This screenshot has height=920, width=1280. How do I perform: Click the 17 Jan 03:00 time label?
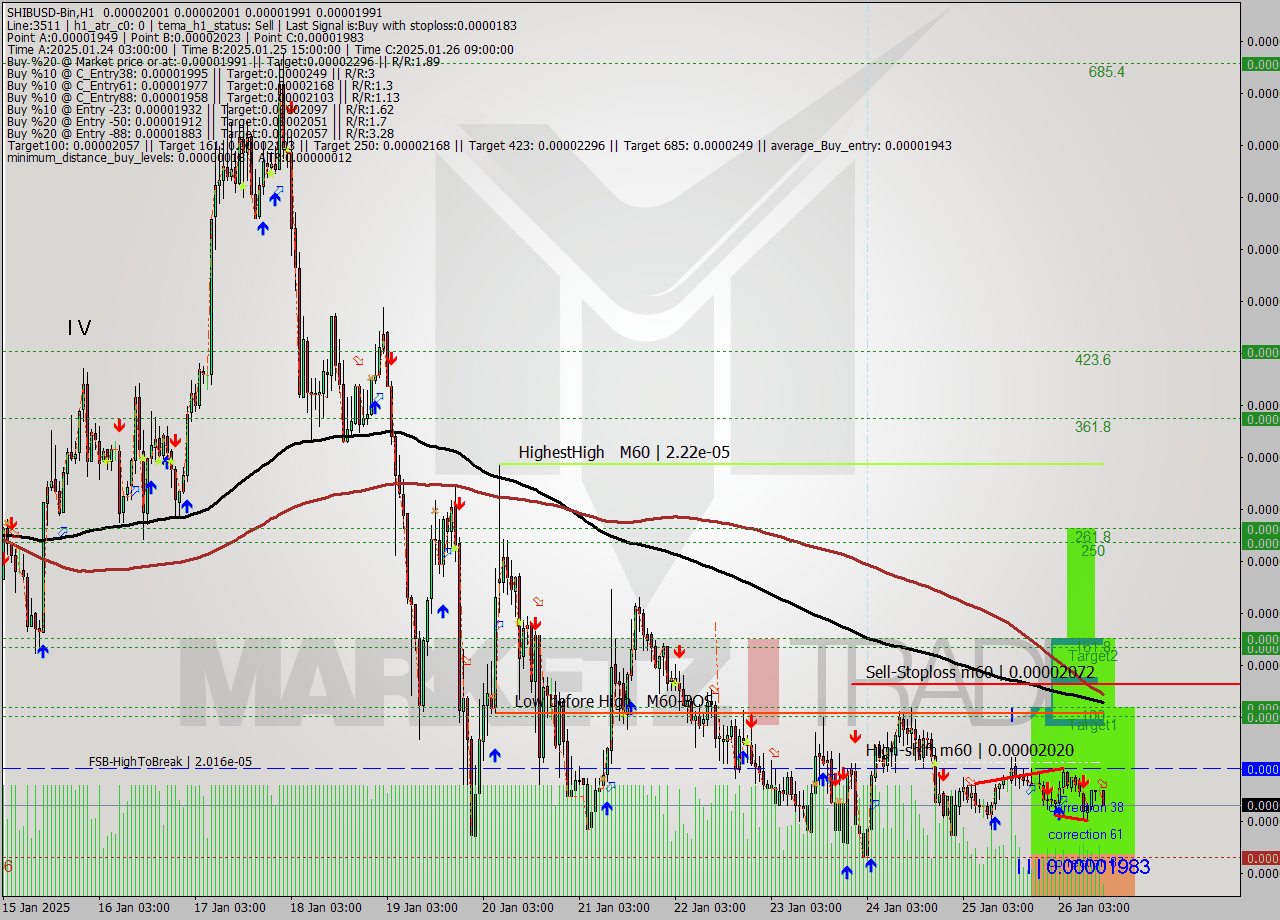[x=231, y=908]
